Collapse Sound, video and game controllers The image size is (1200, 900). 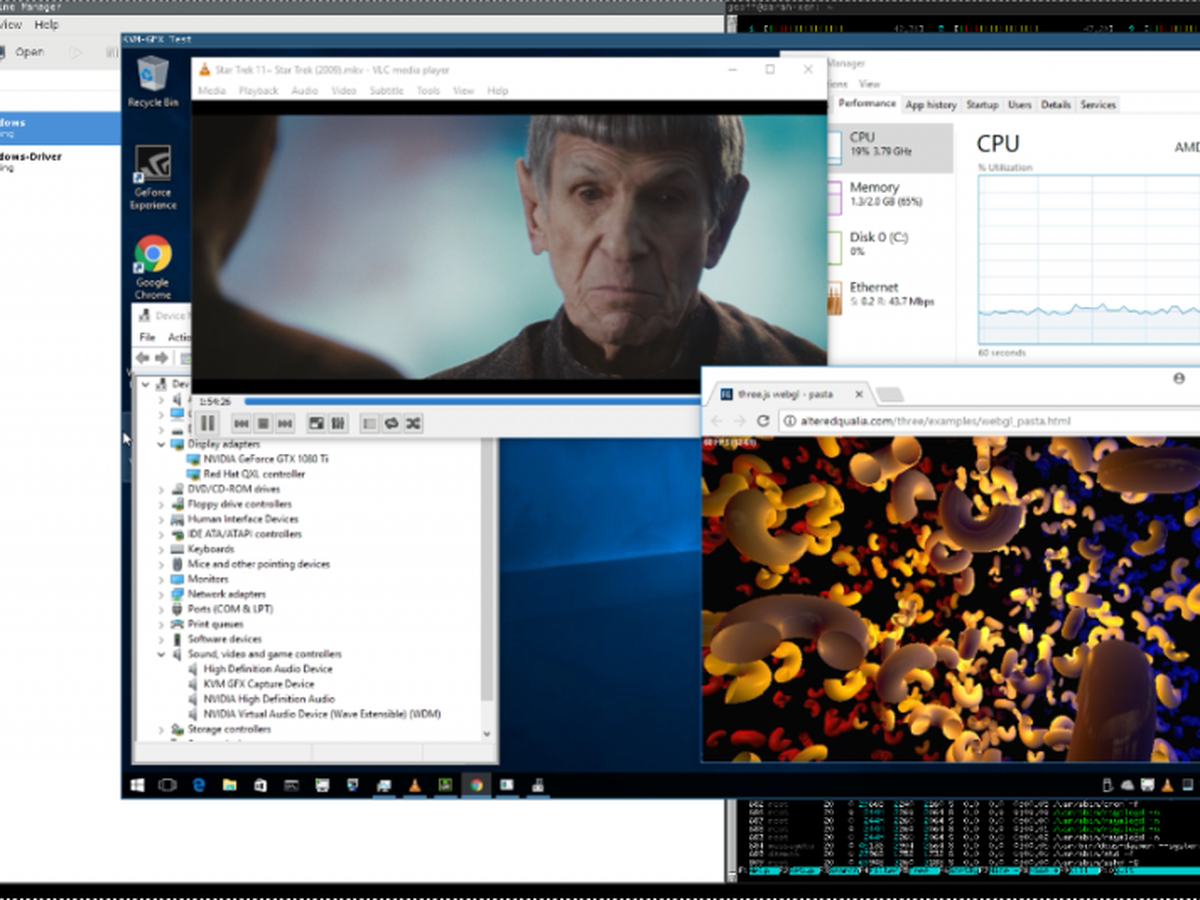click(x=162, y=654)
